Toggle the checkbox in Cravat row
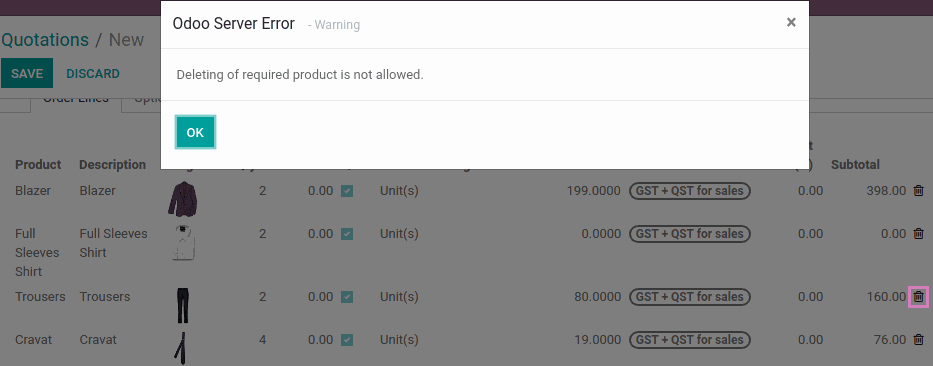The height and width of the screenshot is (366, 933). pyautogui.click(x=347, y=340)
